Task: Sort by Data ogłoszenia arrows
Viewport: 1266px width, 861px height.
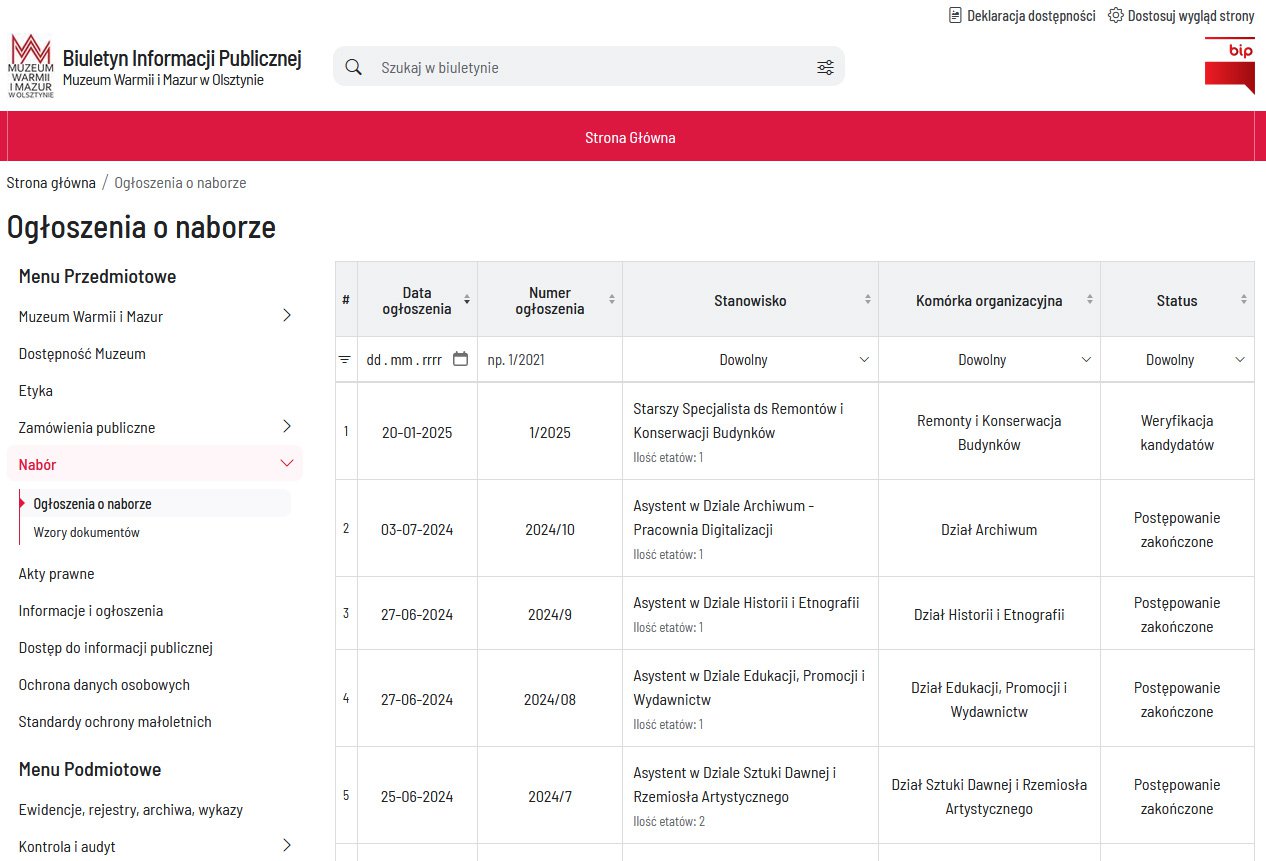Action: coord(467,300)
